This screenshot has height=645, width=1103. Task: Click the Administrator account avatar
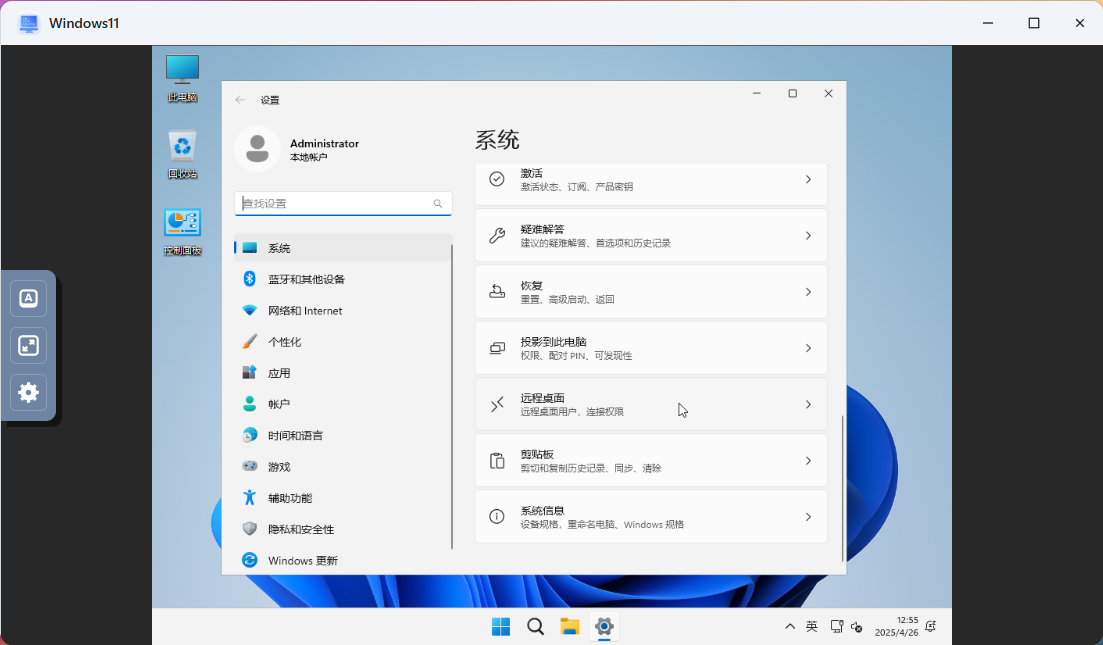pyautogui.click(x=257, y=149)
